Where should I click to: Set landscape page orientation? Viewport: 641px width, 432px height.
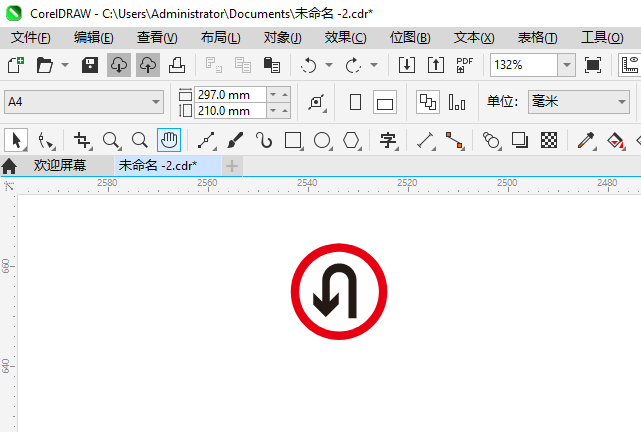point(385,102)
